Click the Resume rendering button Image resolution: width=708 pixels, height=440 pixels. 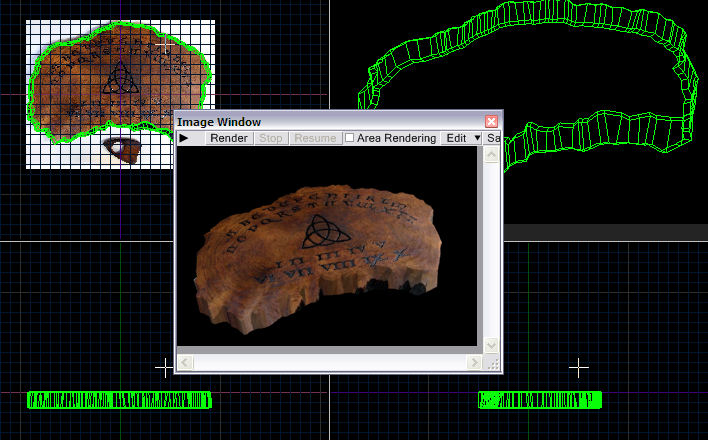[x=315, y=138]
